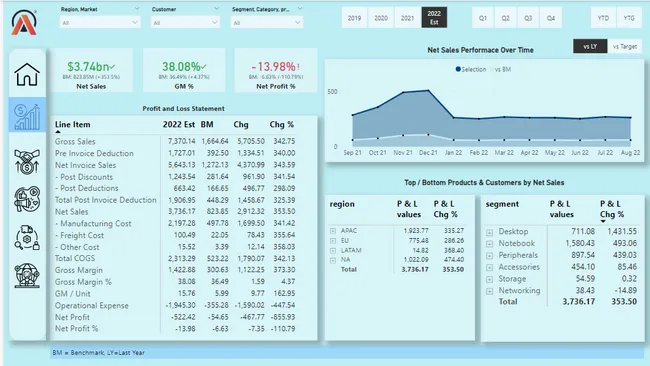Open the Sales handshake icon page
Image resolution: width=650 pixels, height=366 pixels.
point(27,161)
